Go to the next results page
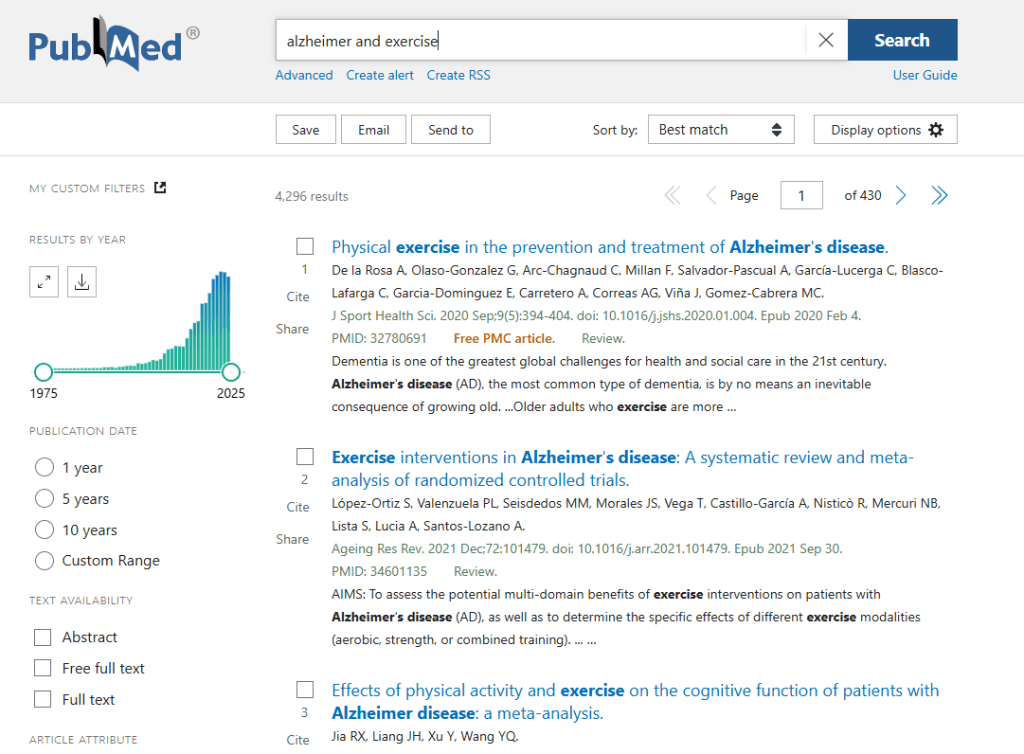 (x=901, y=196)
